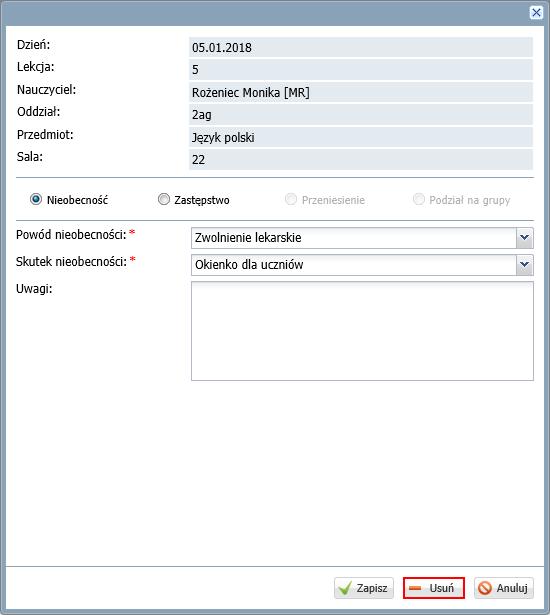Image resolution: width=550 pixels, height=615 pixels.
Task: Save changes with the Zapisz button
Action: tap(364, 588)
